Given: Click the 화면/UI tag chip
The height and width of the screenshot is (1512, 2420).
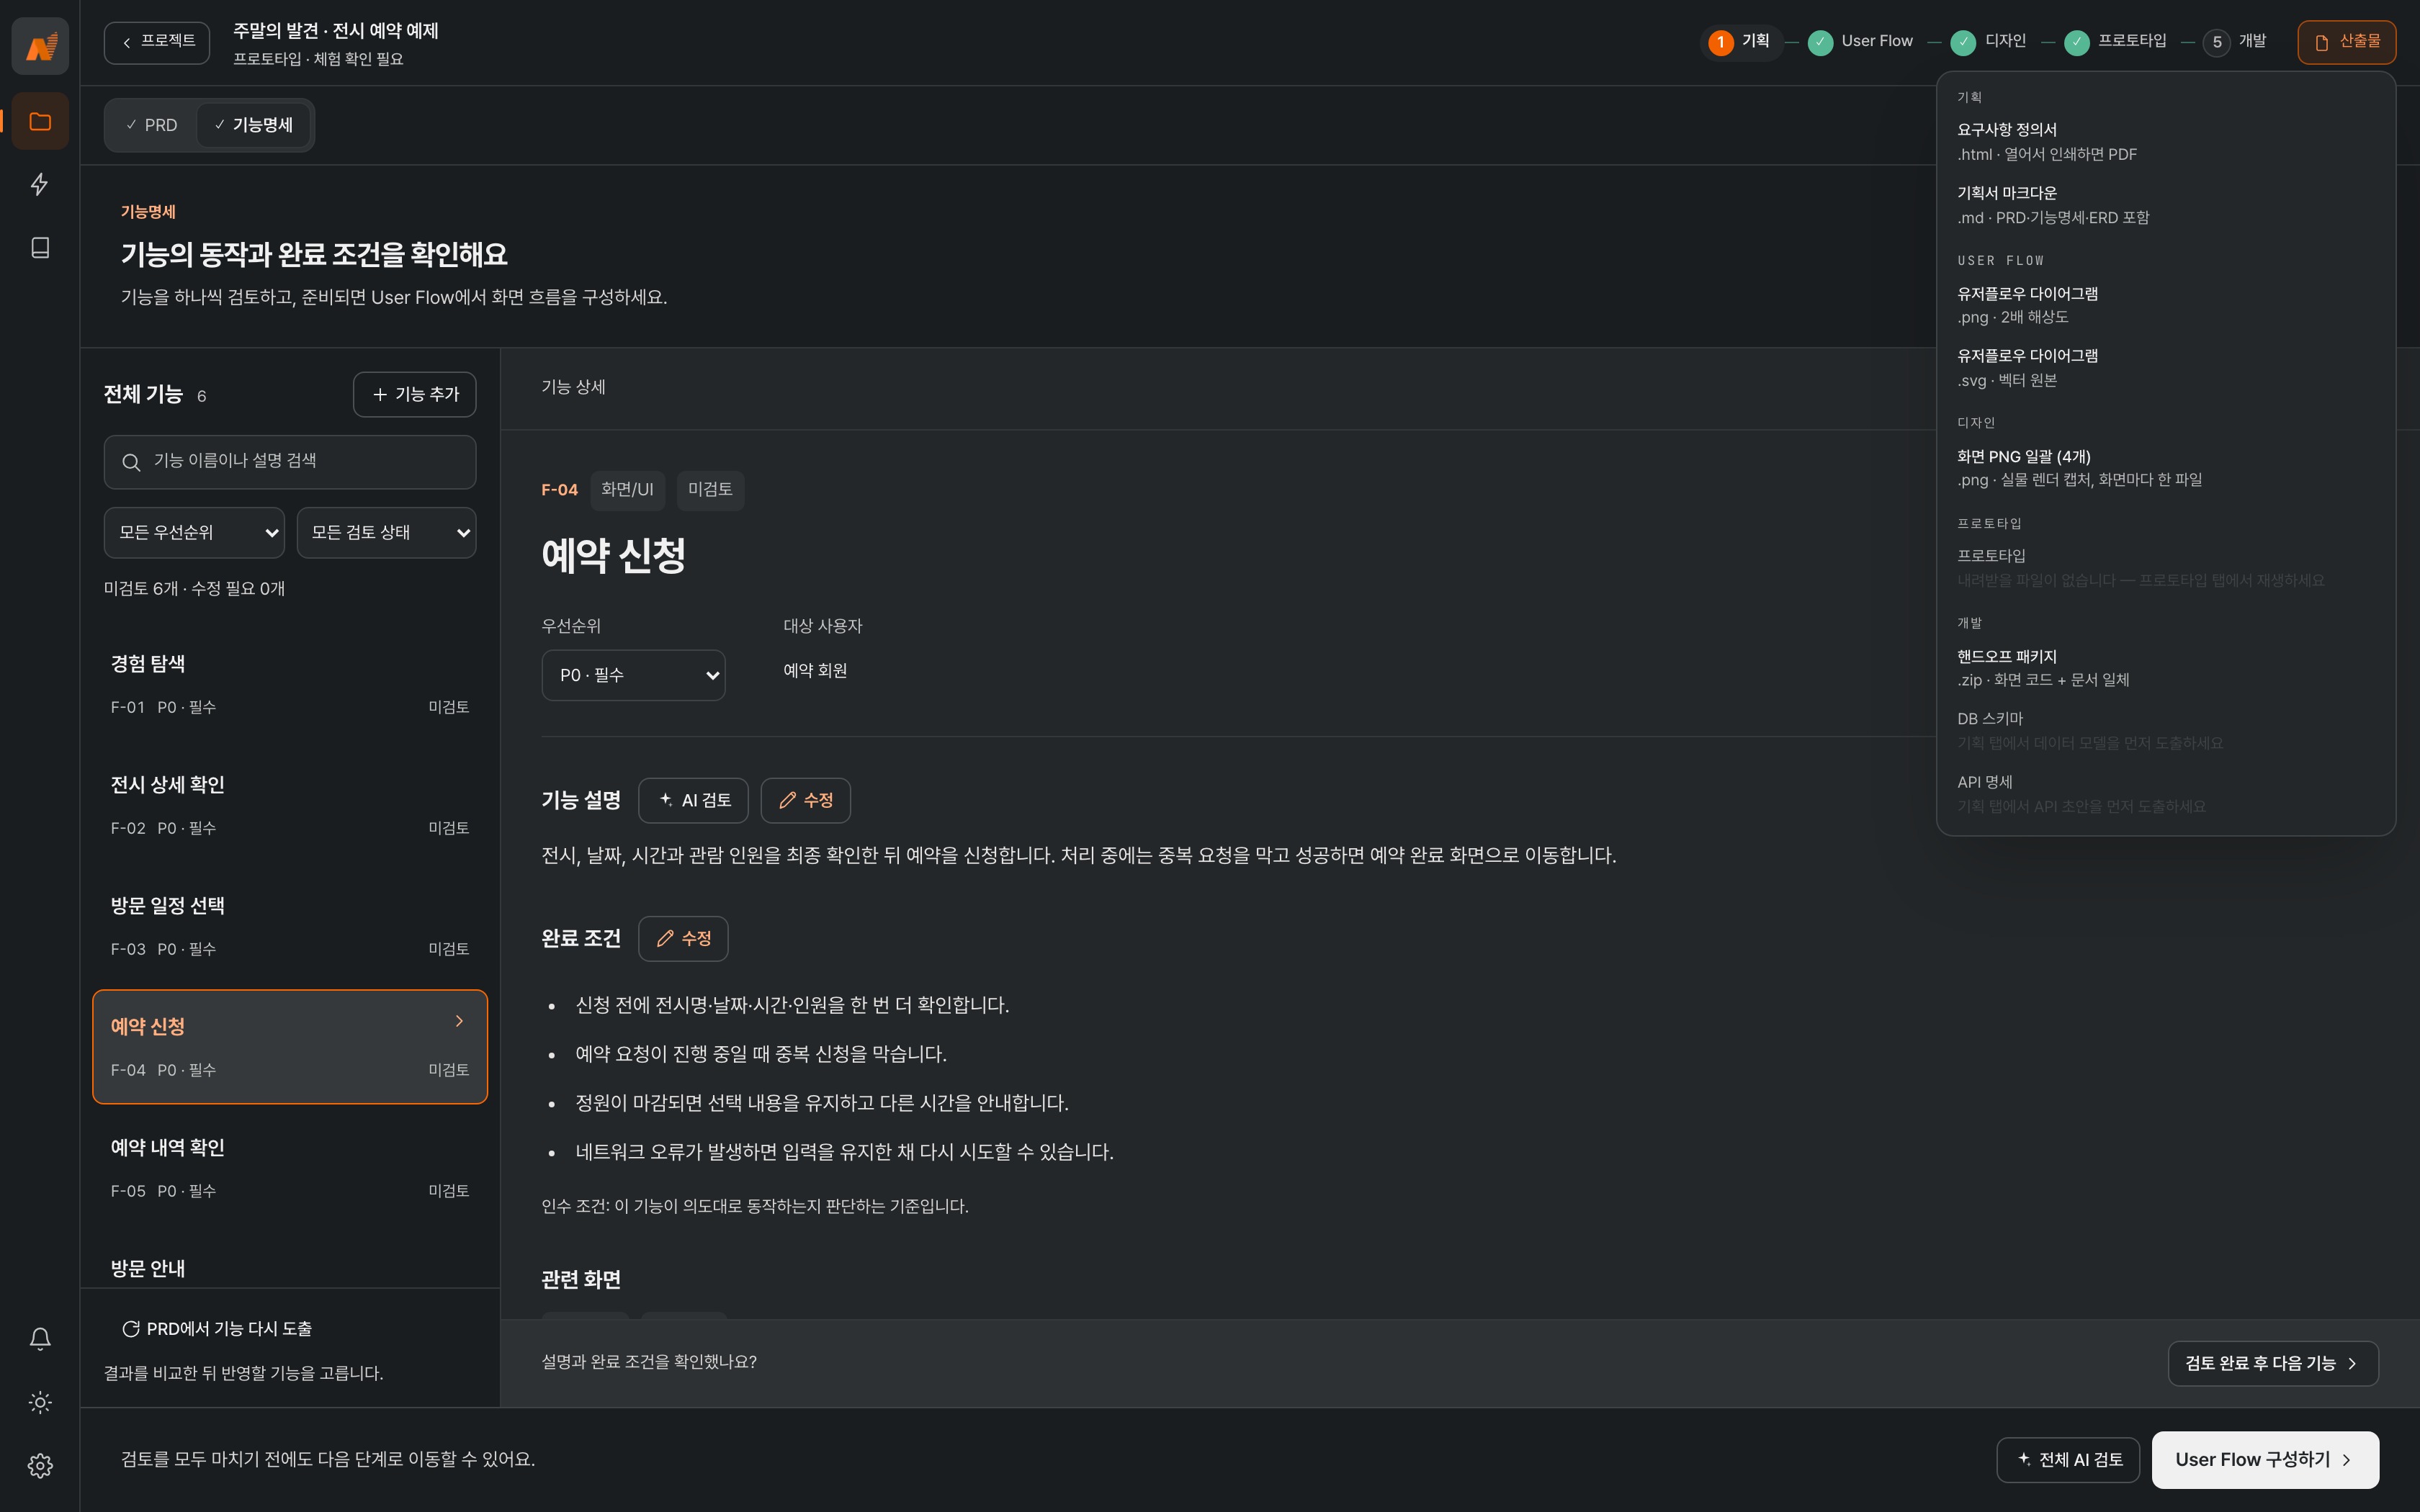Looking at the screenshot, I should (627, 490).
